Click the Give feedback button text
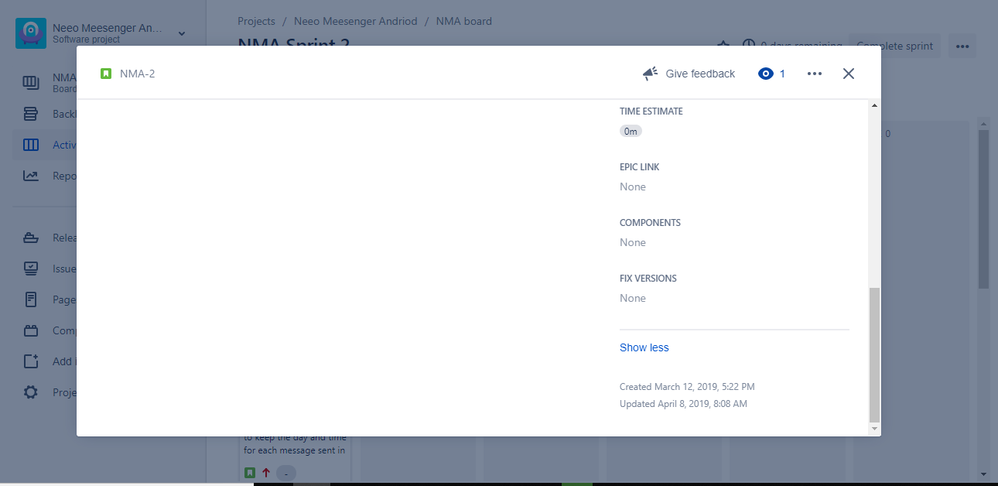 pos(700,74)
